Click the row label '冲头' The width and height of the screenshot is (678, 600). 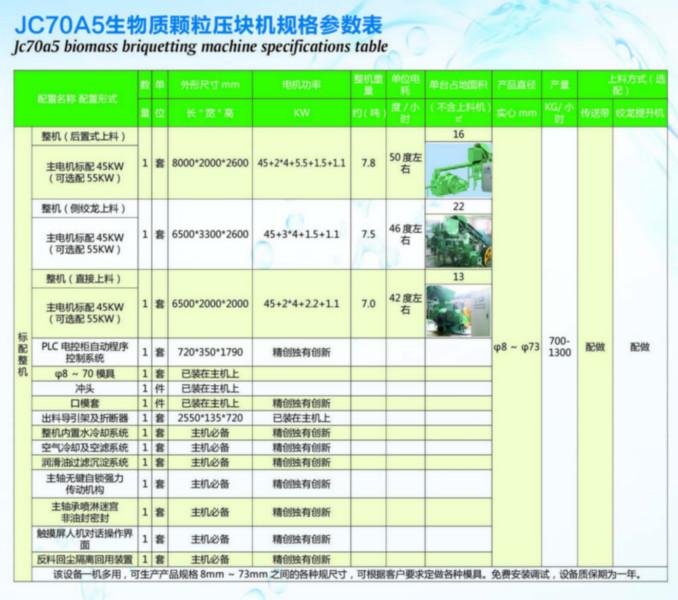(x=85, y=389)
